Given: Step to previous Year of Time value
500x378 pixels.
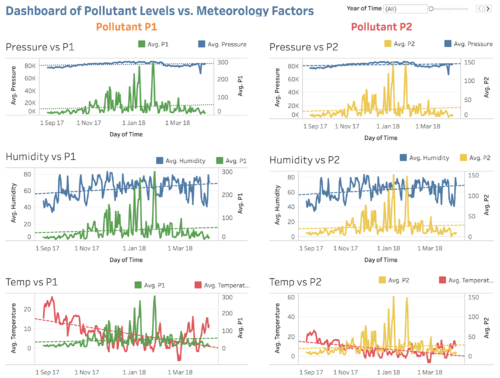Looking at the screenshot, I should point(479,9).
